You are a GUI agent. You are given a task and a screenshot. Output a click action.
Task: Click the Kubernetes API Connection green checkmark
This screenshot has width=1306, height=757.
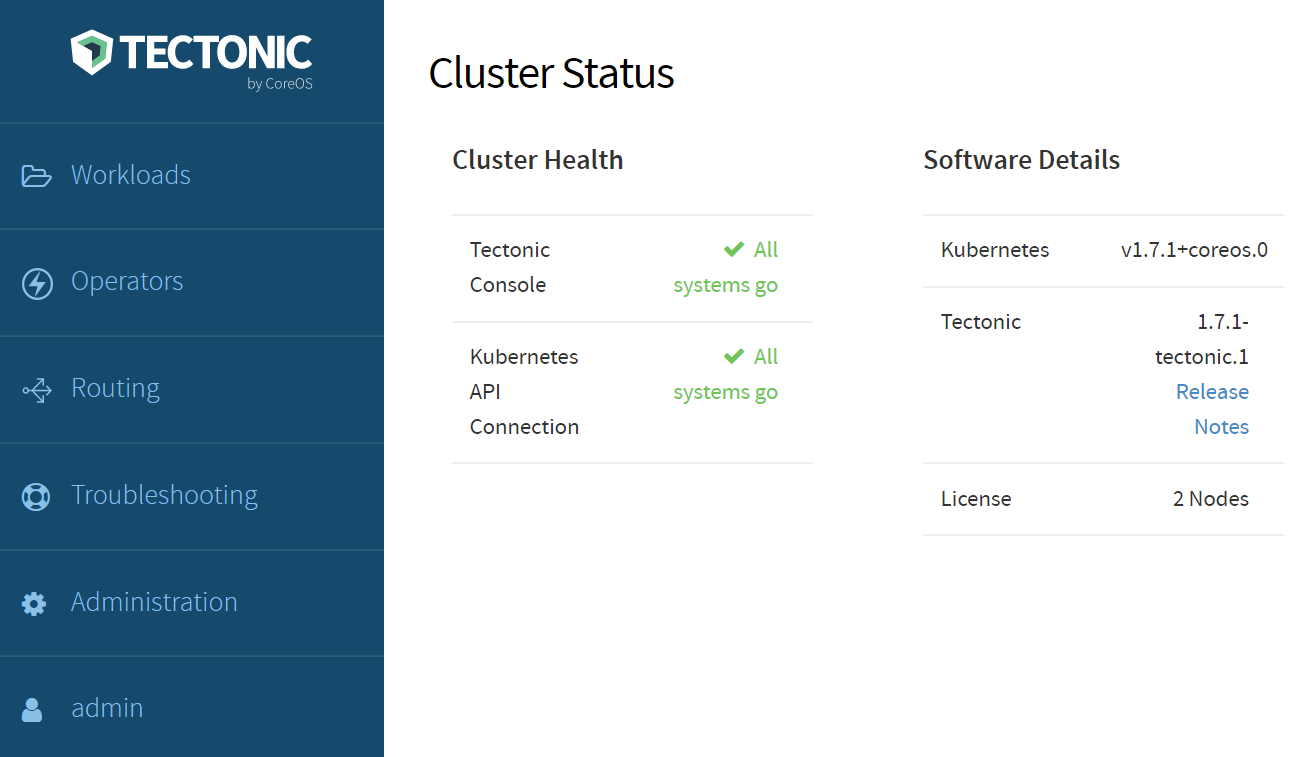(x=734, y=356)
